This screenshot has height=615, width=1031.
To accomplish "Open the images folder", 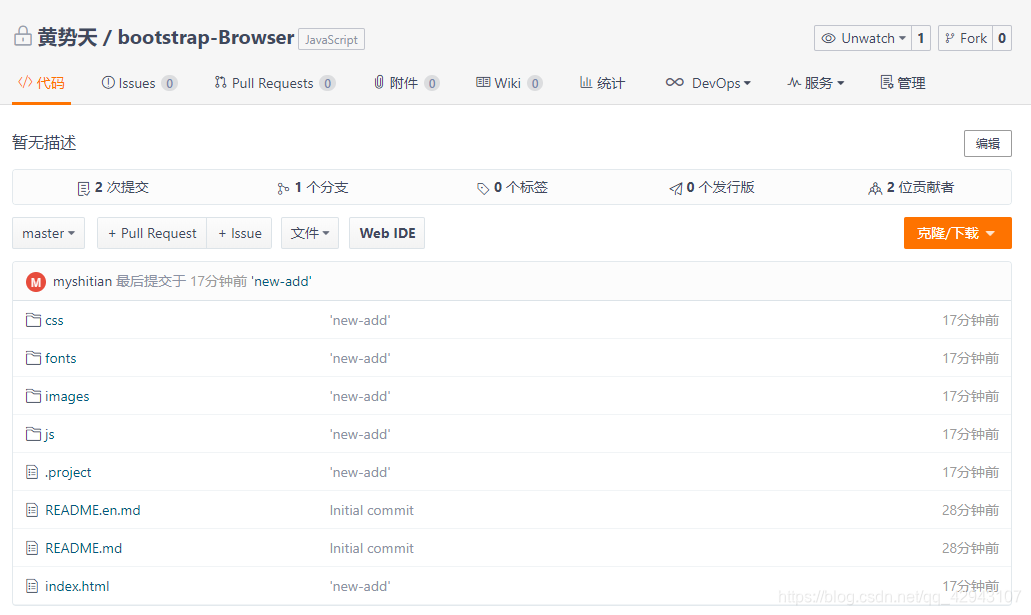I will click(x=67, y=396).
